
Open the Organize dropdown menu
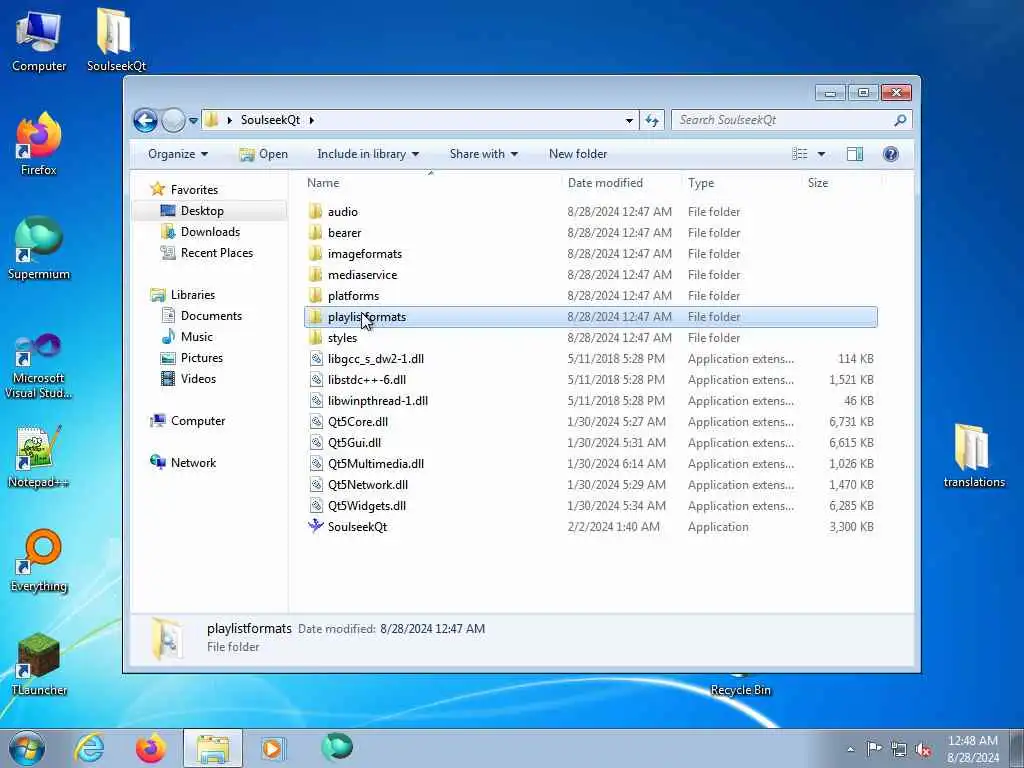click(x=178, y=154)
